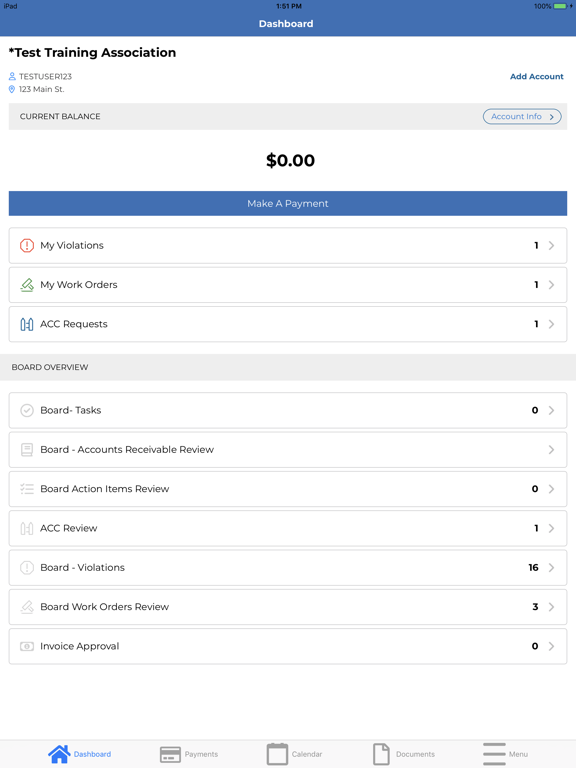576x768 pixels.
Task: Open Board Work Orders Review label
Action: (x=104, y=607)
